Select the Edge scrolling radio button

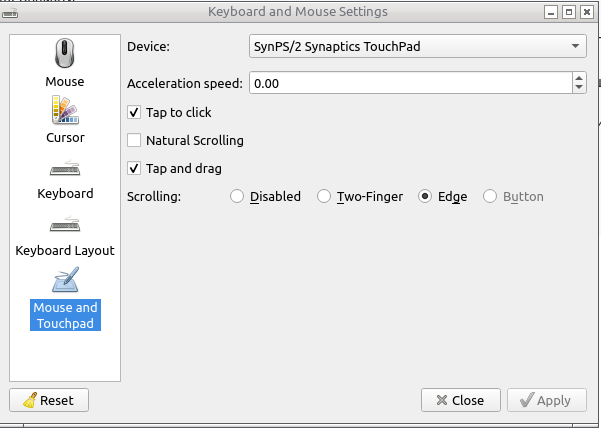425,197
